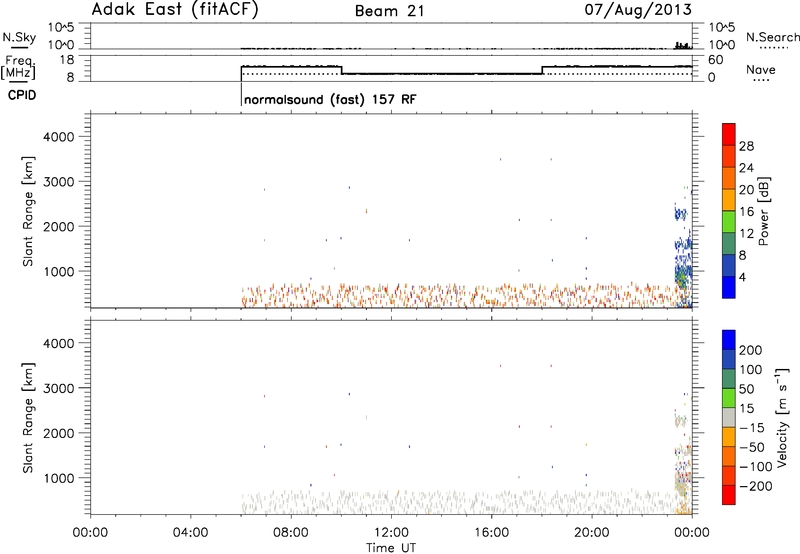Click the 'Time UT' axis title
This screenshot has width=800, height=554.
(391, 548)
